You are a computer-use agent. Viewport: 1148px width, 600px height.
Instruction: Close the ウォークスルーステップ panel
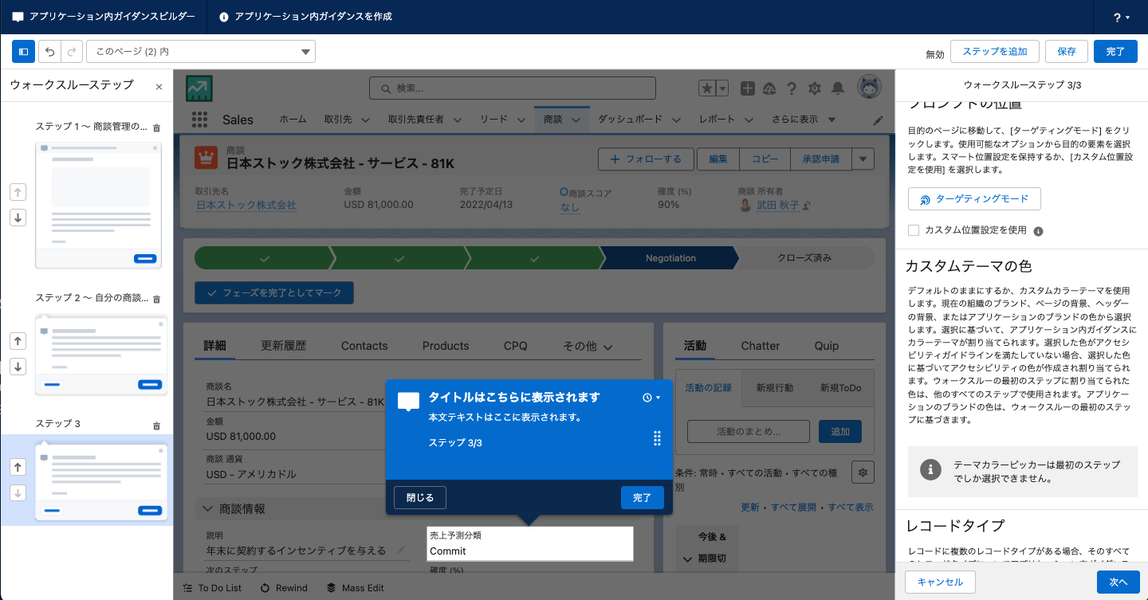point(159,86)
